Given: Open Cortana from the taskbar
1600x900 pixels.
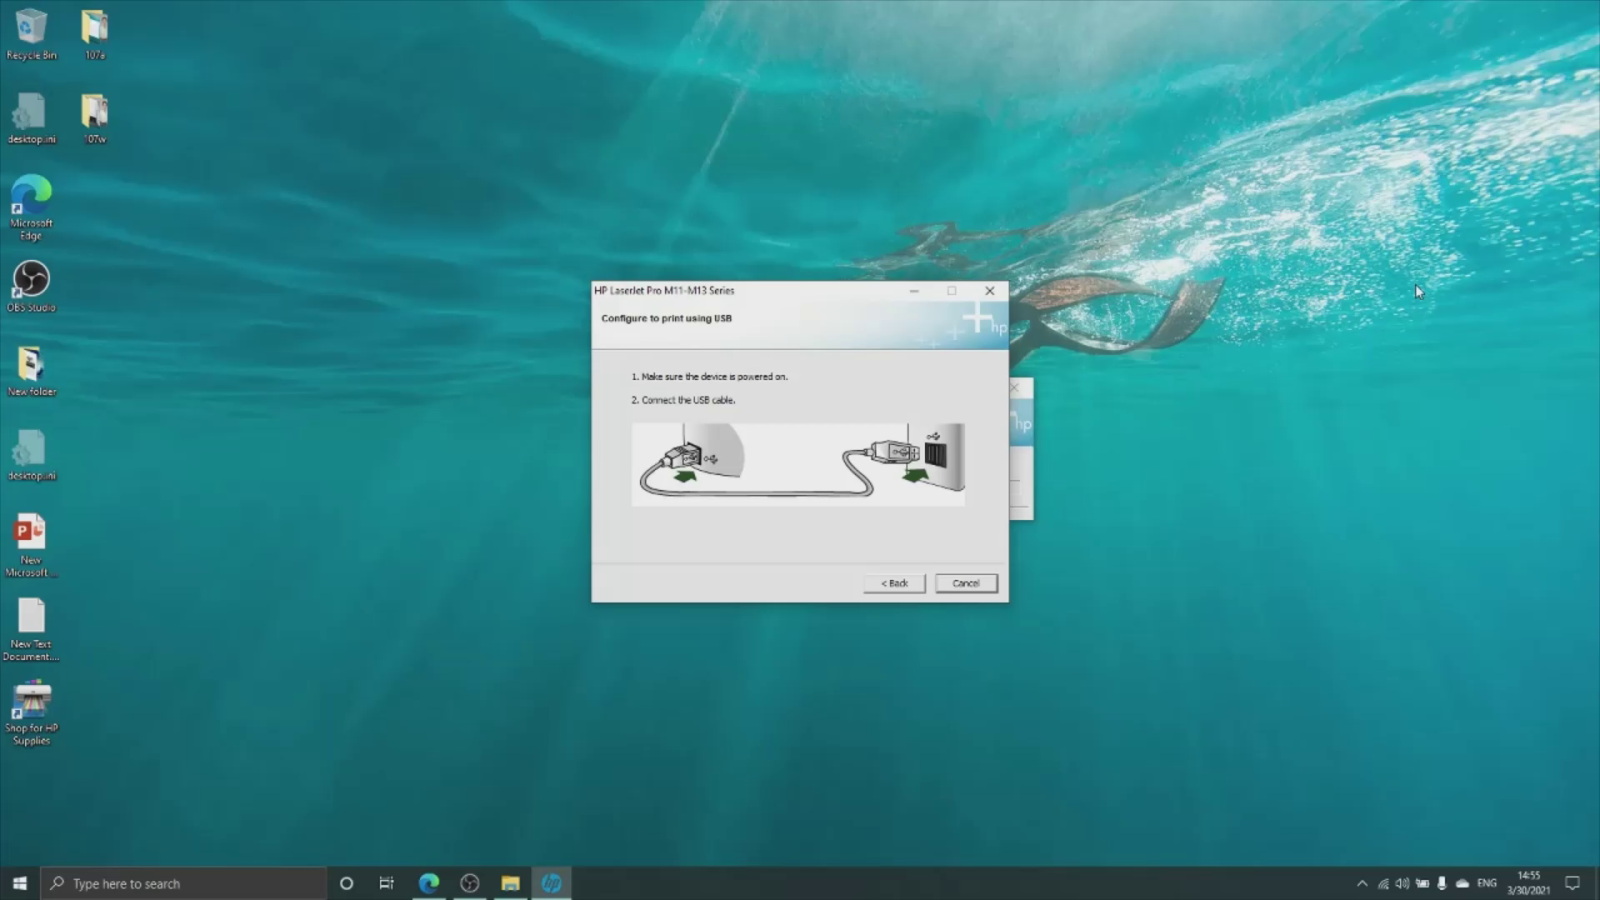Looking at the screenshot, I should 346,883.
